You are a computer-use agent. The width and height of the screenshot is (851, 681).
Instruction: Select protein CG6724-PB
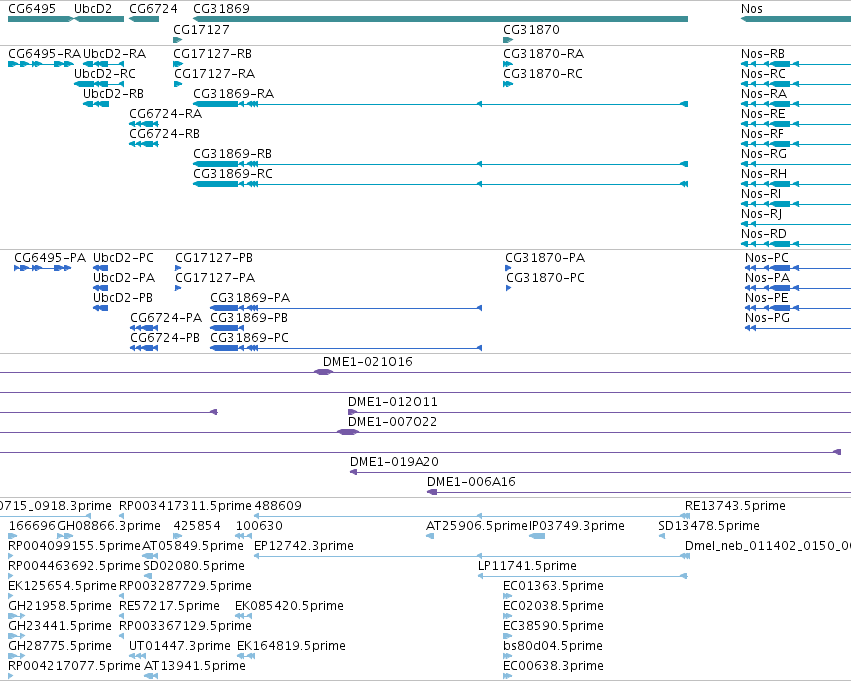(165, 338)
